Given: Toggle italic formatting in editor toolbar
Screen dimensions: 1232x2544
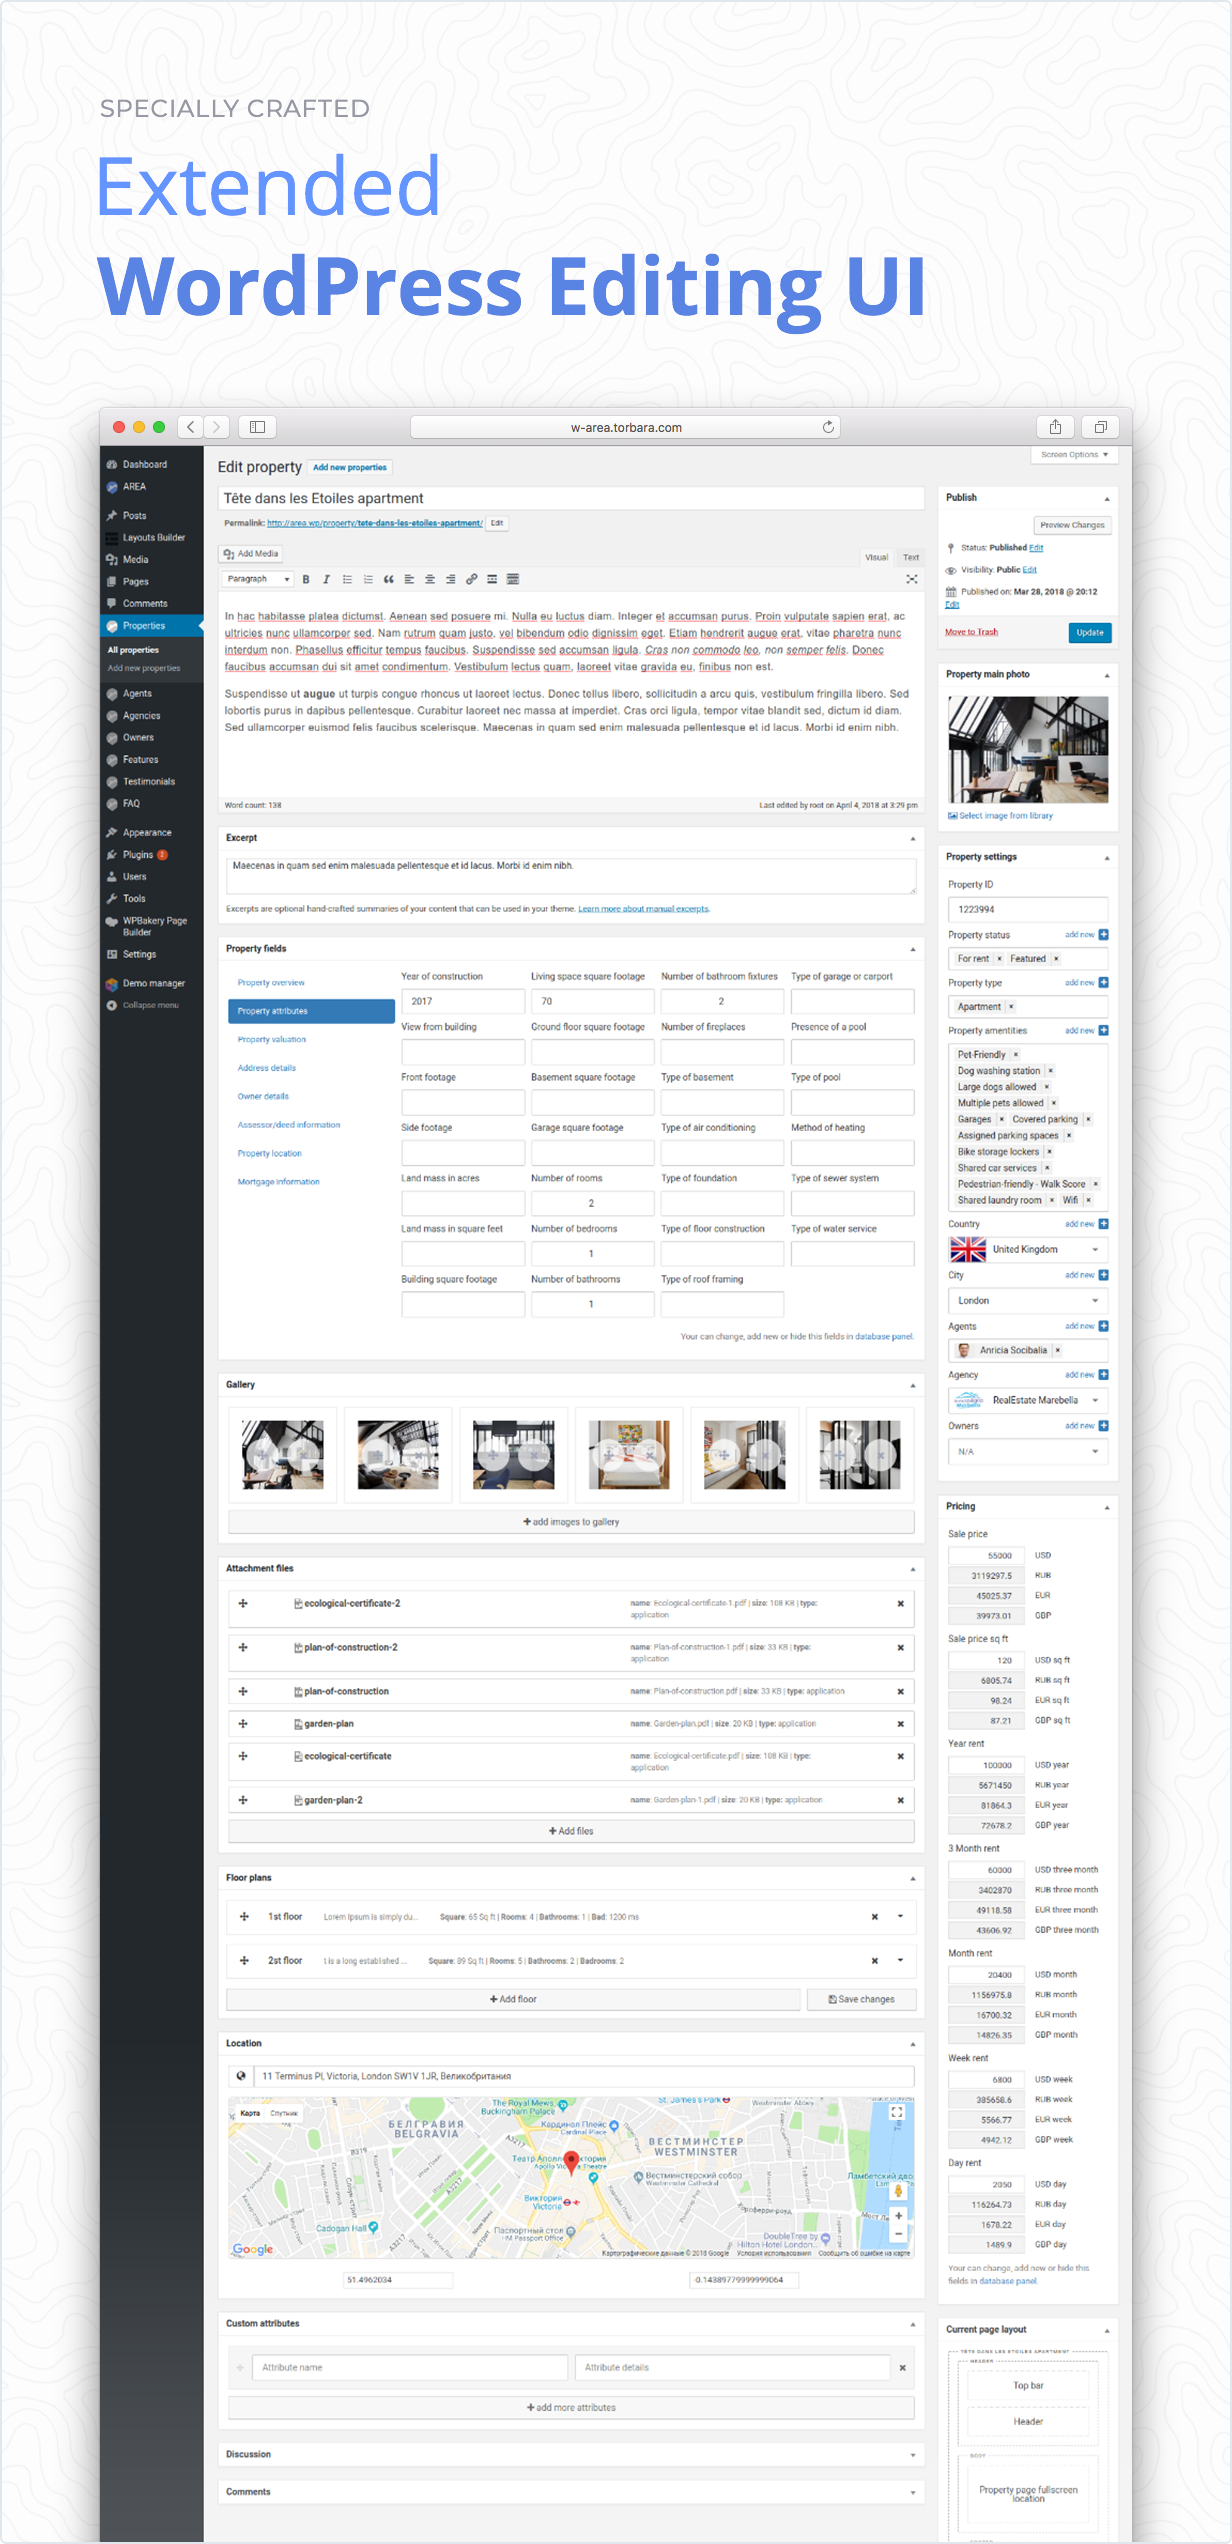Looking at the screenshot, I should 326,579.
